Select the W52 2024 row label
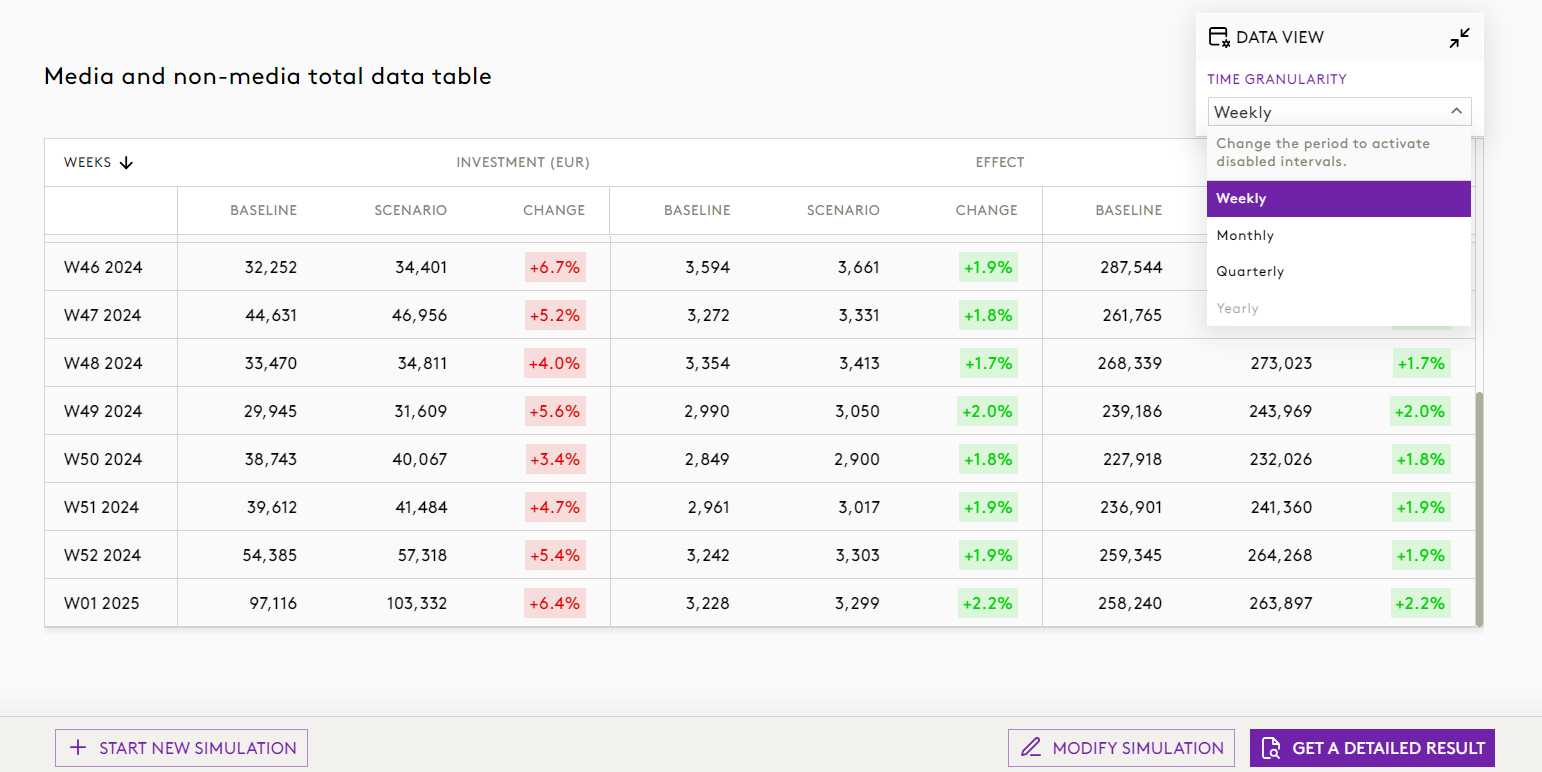Screen dimensions: 1542x772 (103, 556)
